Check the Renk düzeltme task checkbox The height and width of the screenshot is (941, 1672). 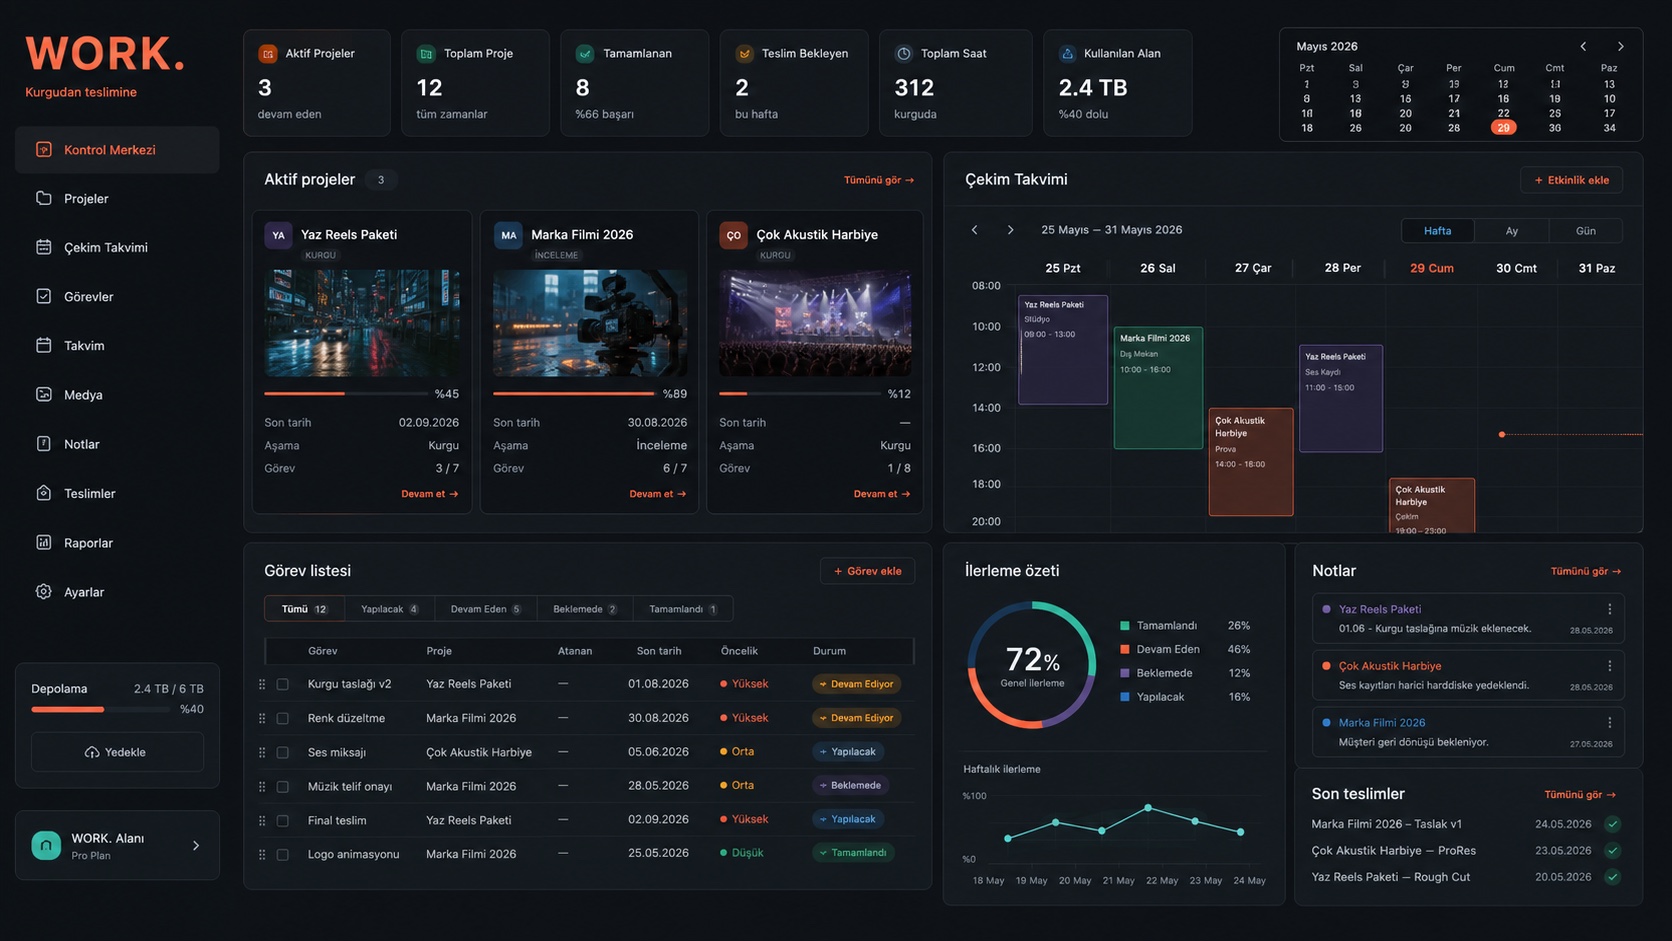click(283, 718)
